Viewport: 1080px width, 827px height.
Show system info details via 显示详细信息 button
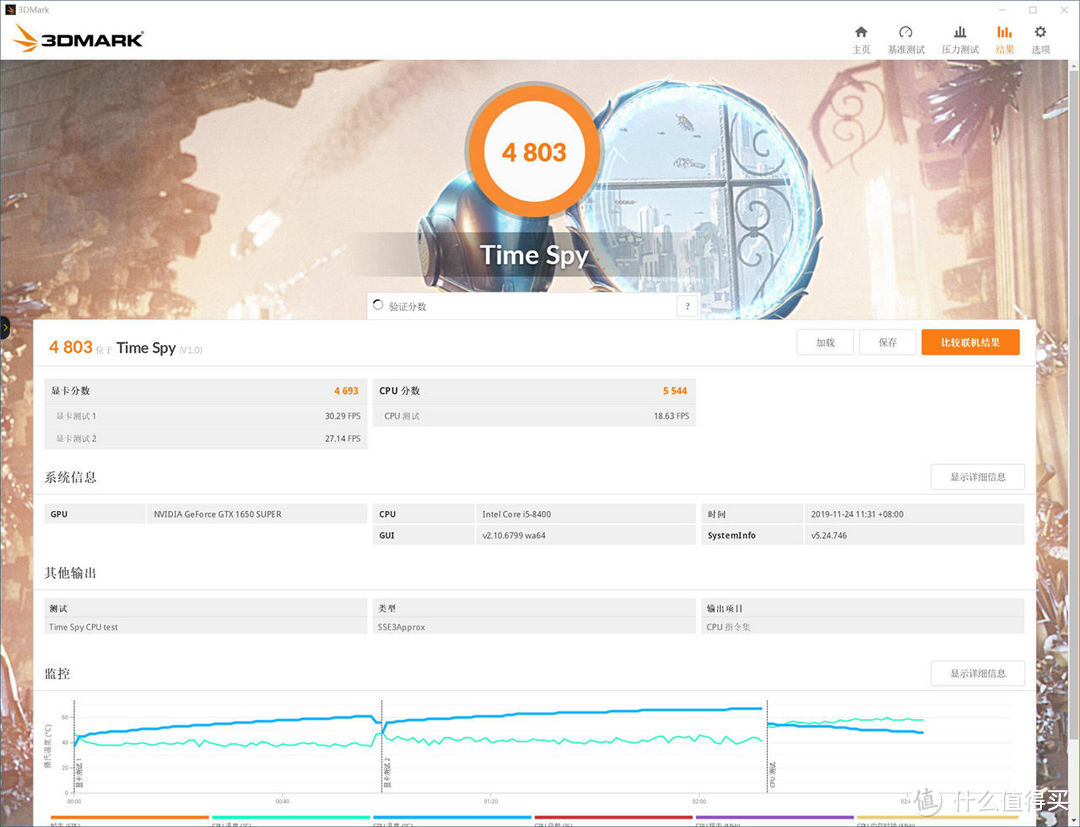[x=977, y=477]
